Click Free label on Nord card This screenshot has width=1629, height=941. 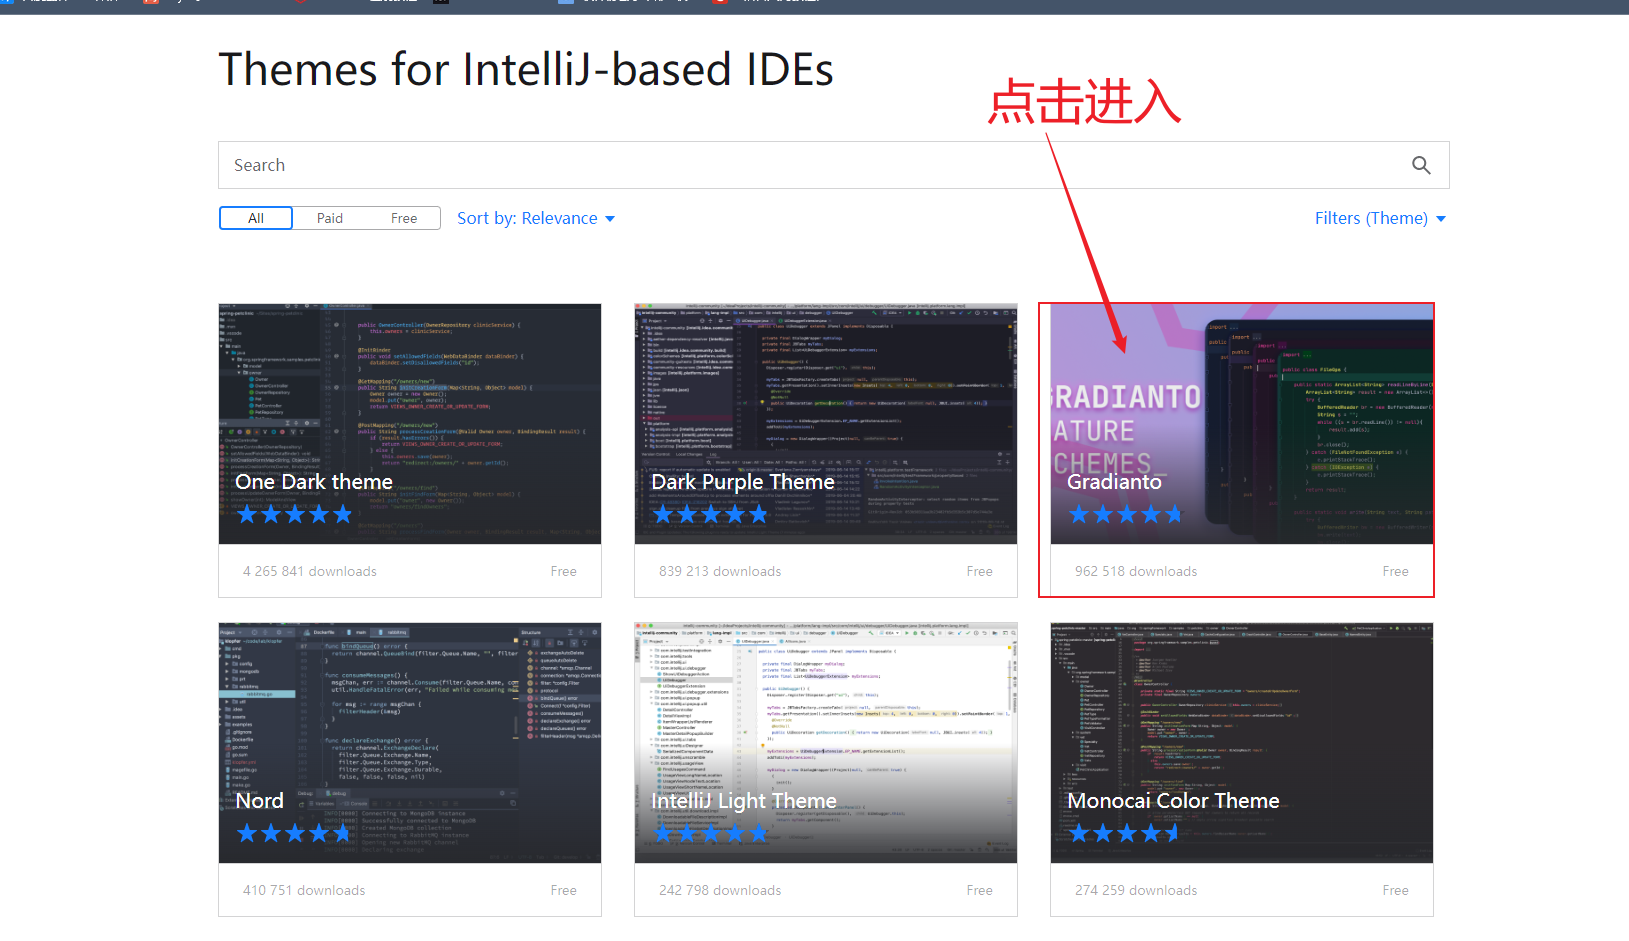[x=564, y=890]
